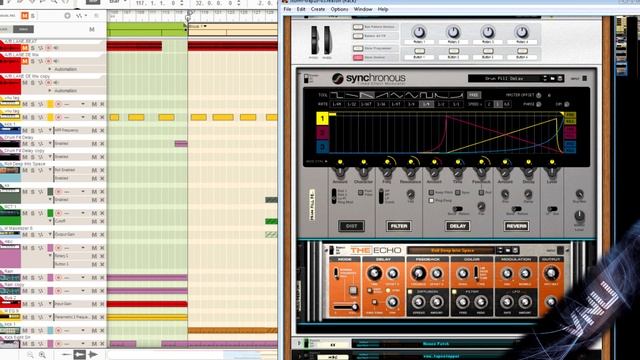Choose yellow modulation curve 1 in Synchronous
Image resolution: width=640 pixels, height=360 pixels.
click(322, 118)
